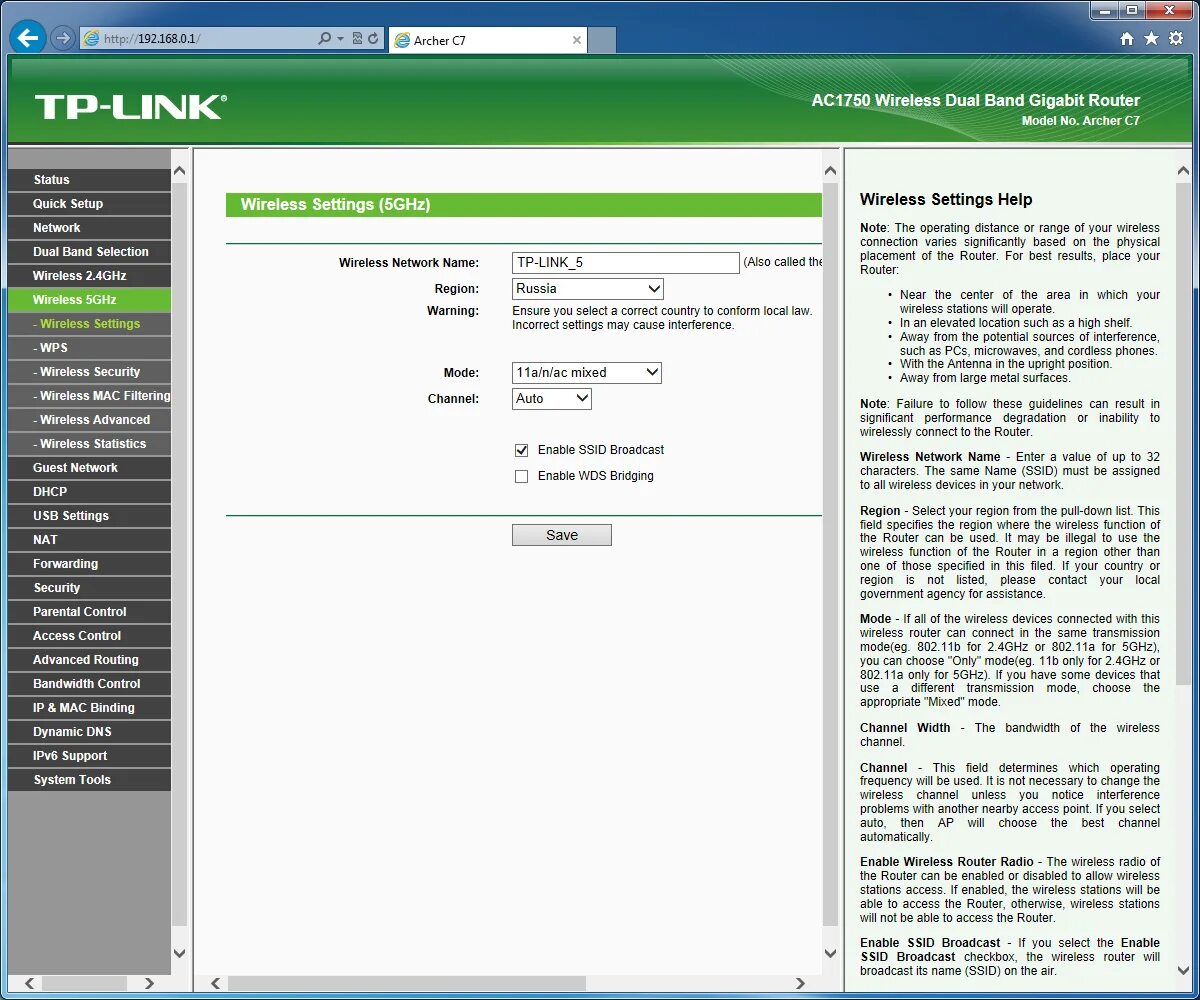This screenshot has height=1000, width=1200.
Task: Open Wireless MAC Filtering submenu item
Action: (89, 396)
